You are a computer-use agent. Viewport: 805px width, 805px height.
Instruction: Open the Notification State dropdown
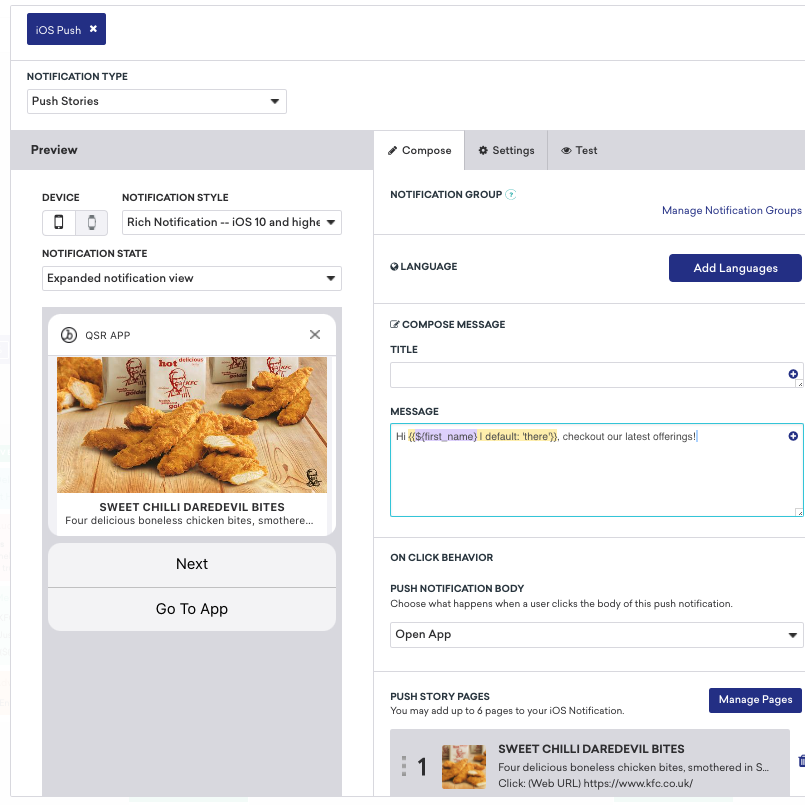coord(191,277)
